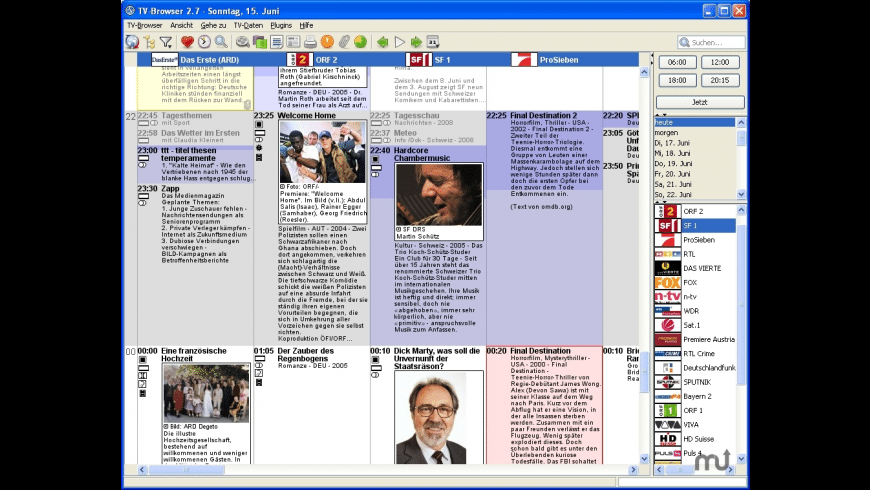
Task: Click the disc with magnifier toolbar icon
Action: pos(242,42)
